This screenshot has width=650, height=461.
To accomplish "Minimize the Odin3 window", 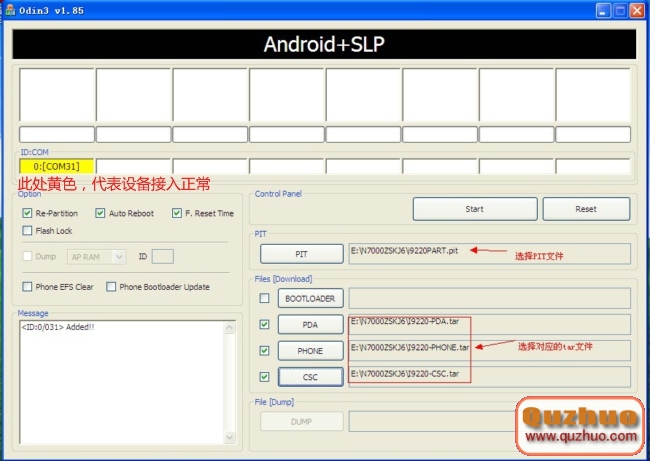I will coord(603,11).
